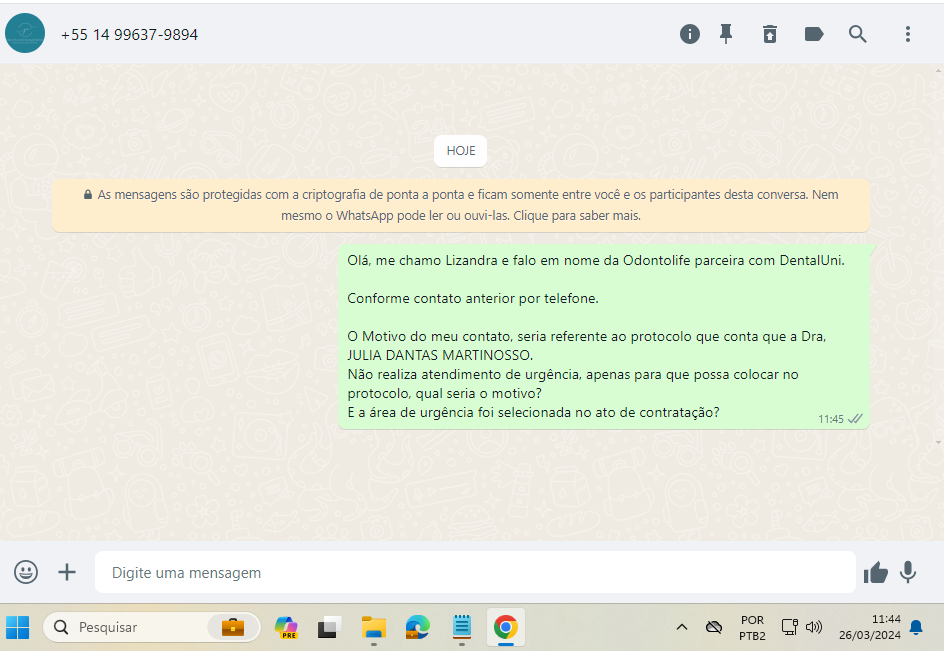Click double check read receipt icon

[x=855, y=419]
